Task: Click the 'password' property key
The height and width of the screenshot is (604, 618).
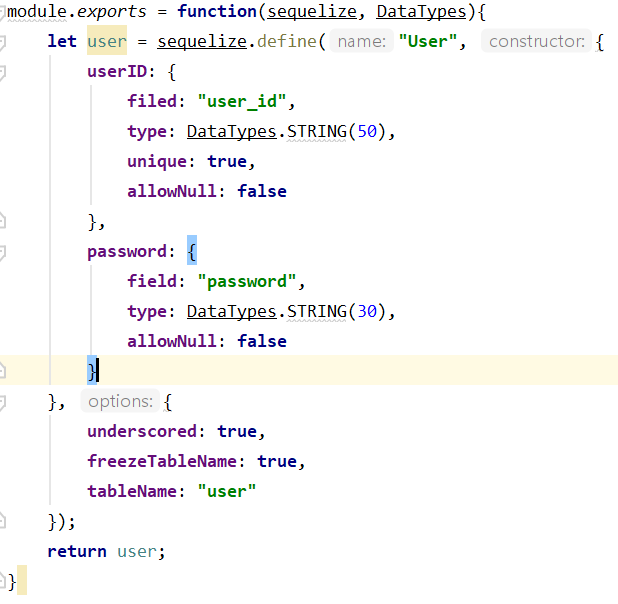Action: tap(127, 251)
